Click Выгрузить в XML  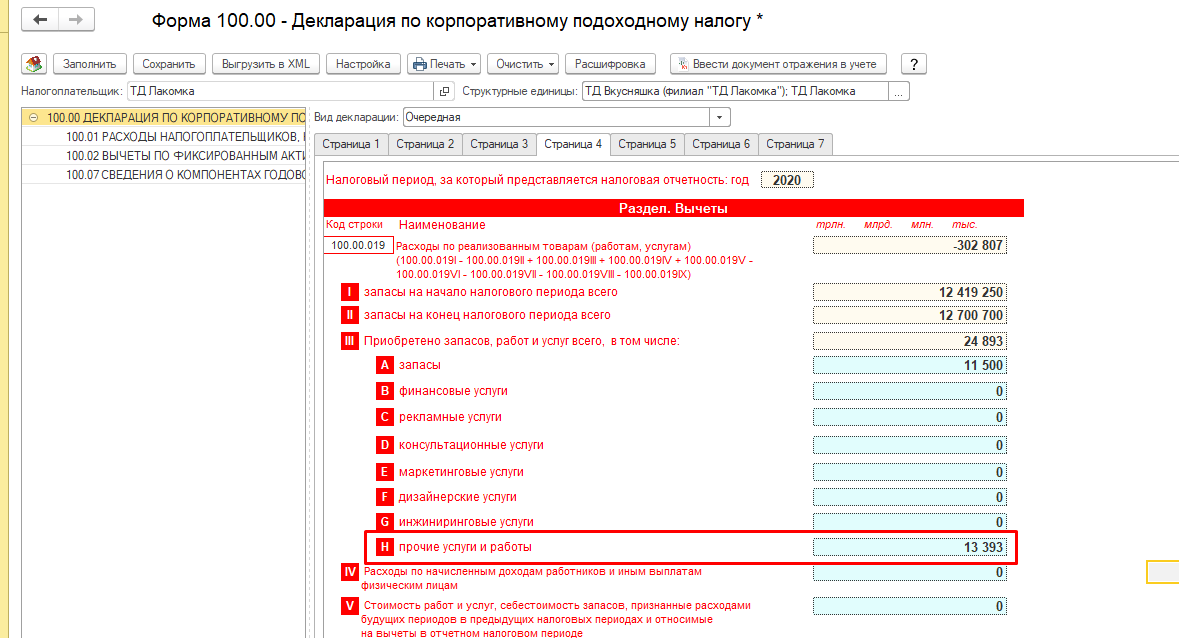pos(265,64)
